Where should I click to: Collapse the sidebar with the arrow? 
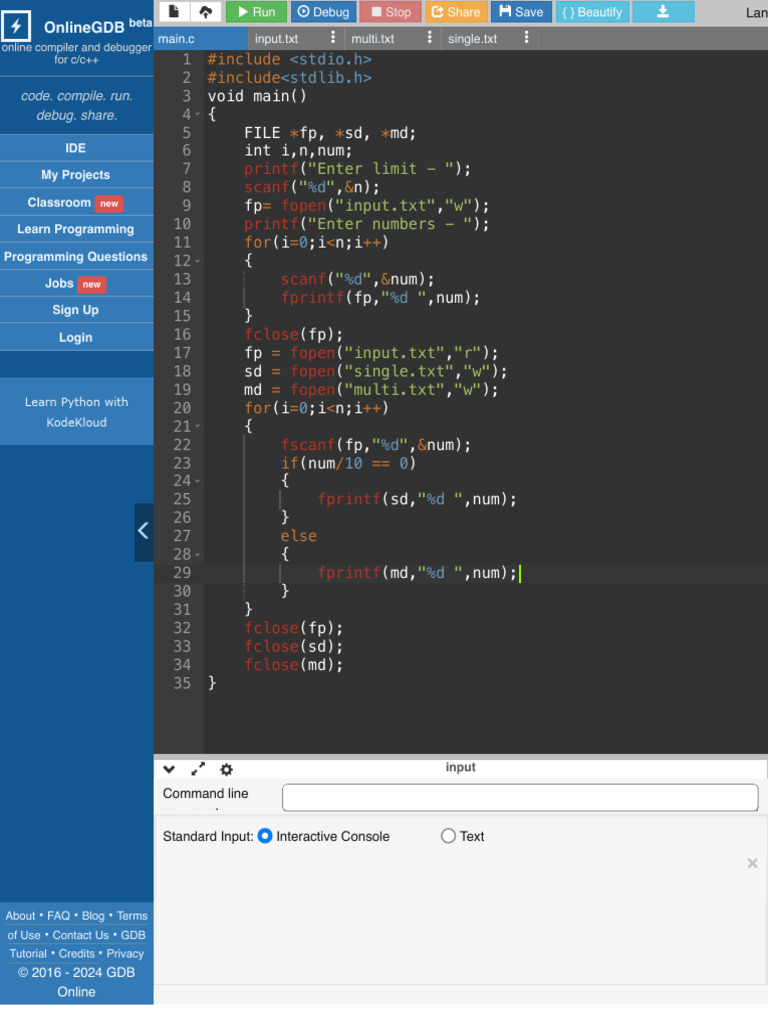[144, 532]
